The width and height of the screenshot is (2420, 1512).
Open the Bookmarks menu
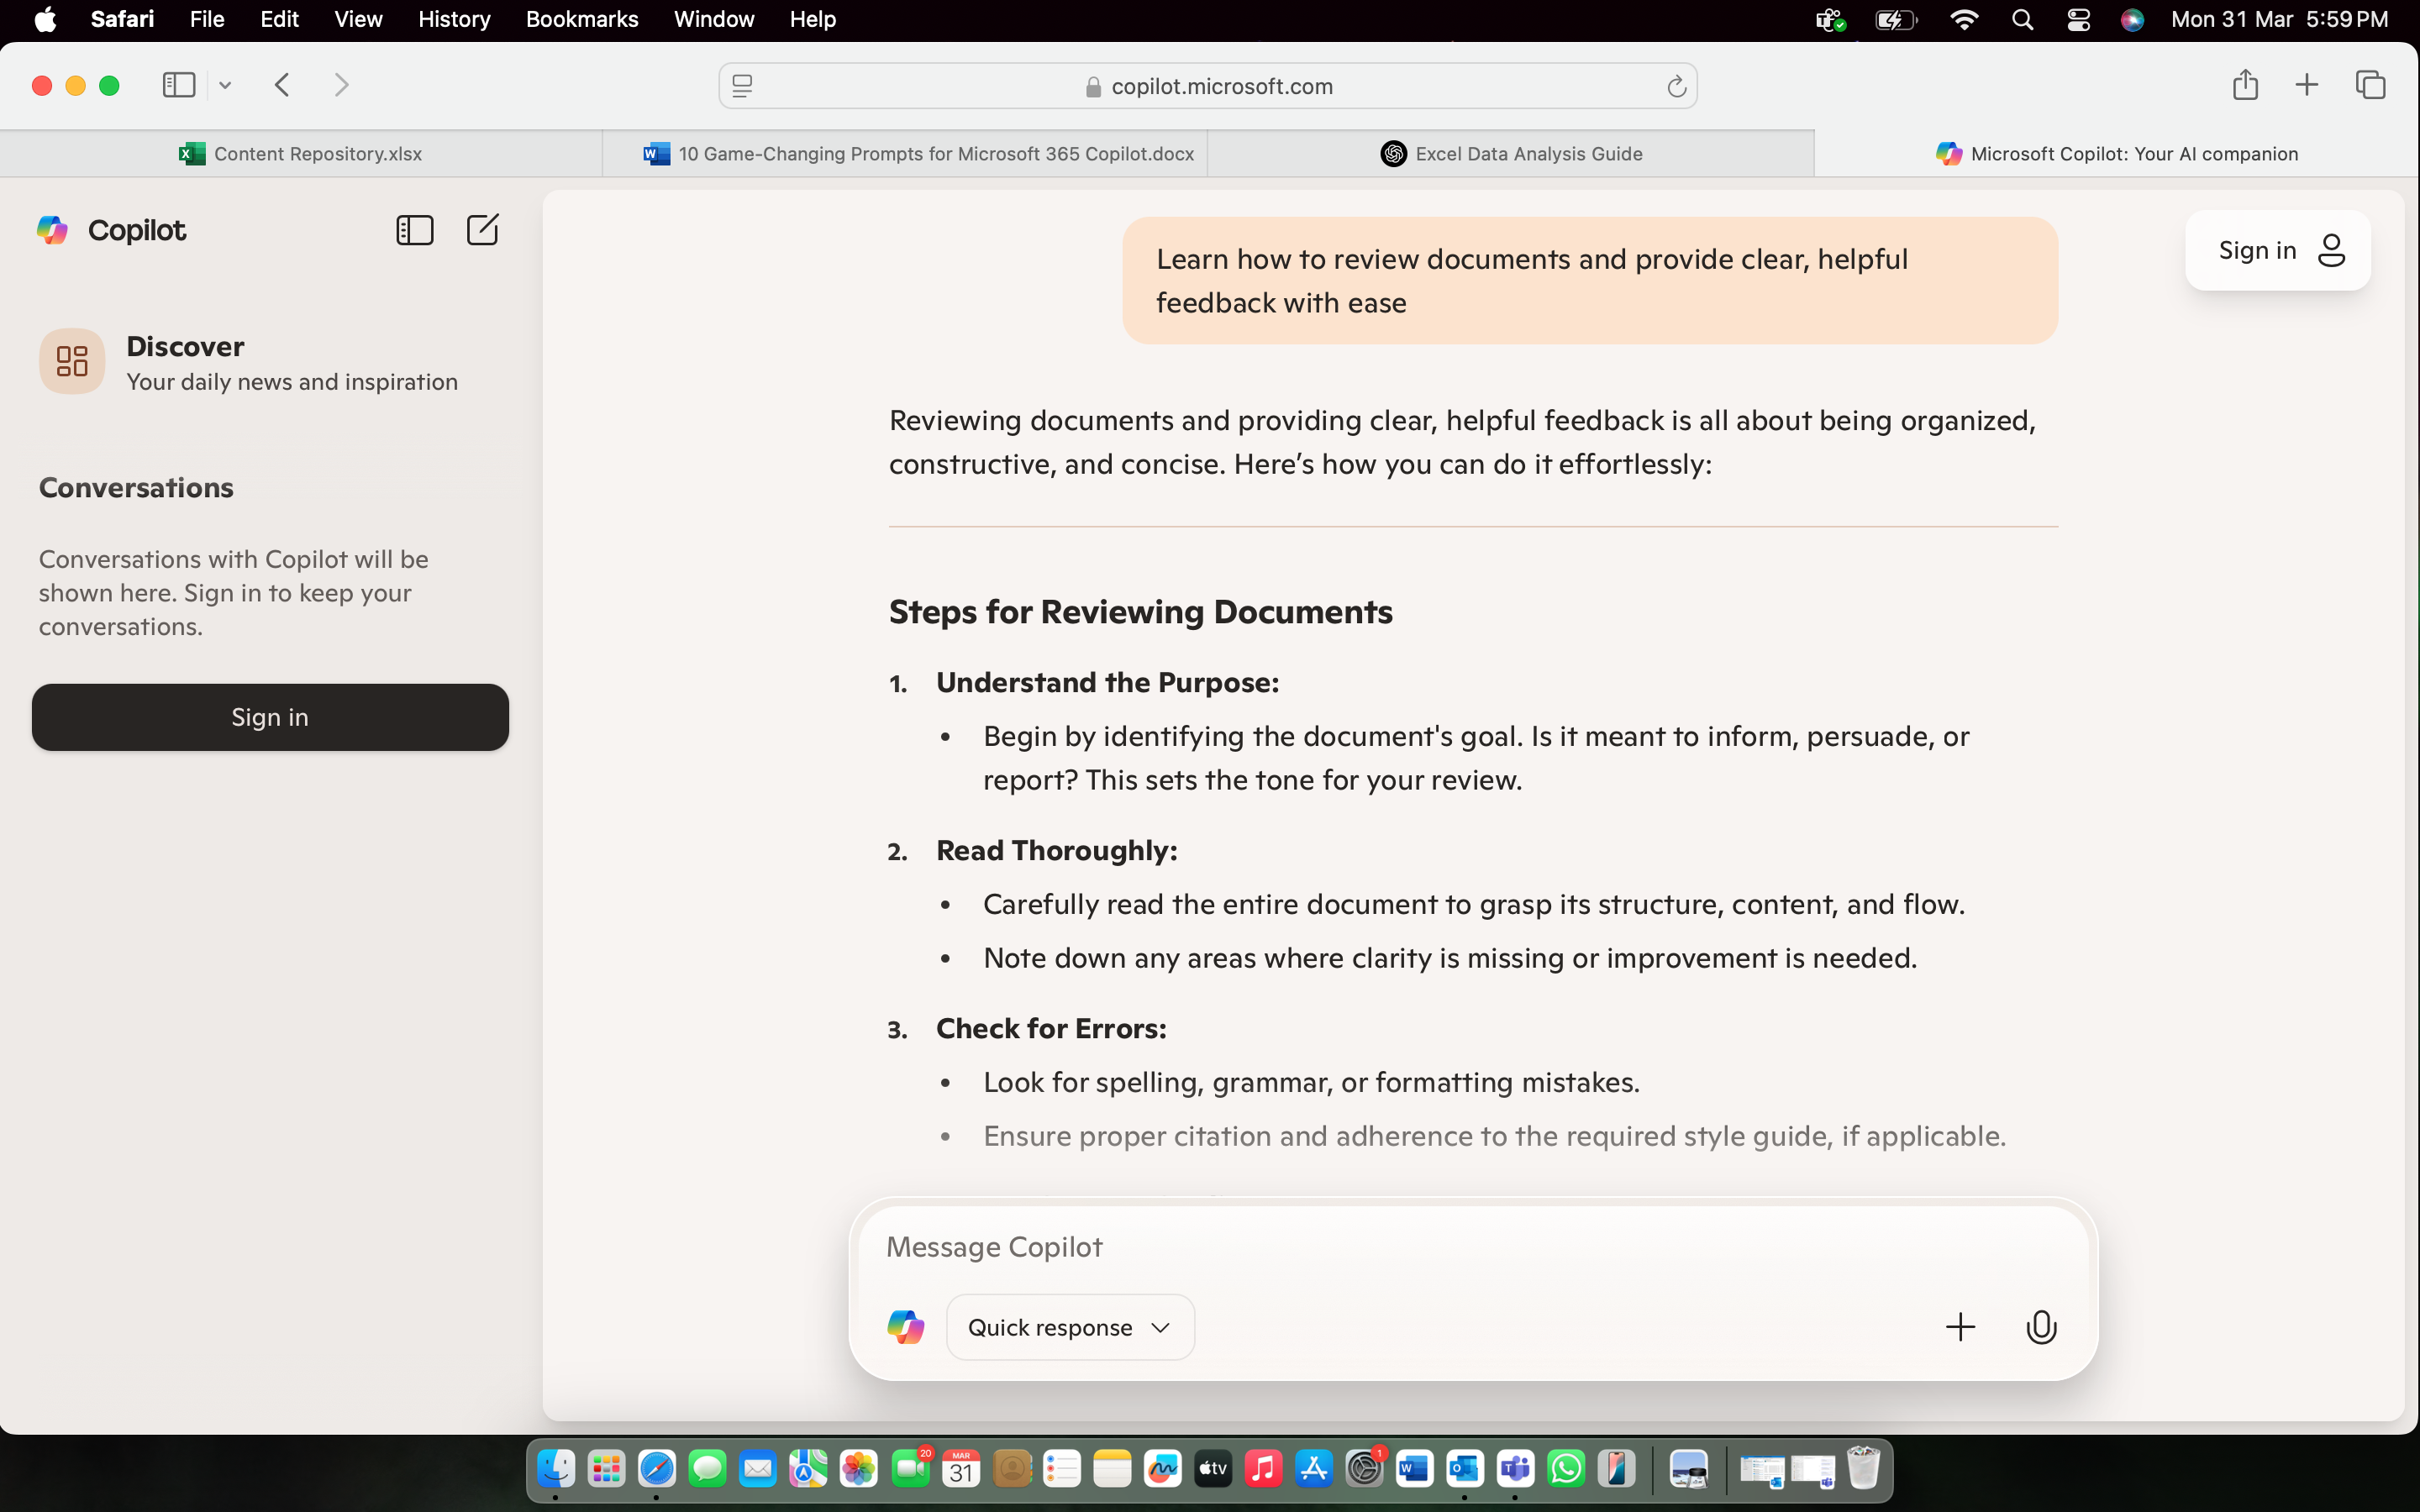pyautogui.click(x=582, y=19)
